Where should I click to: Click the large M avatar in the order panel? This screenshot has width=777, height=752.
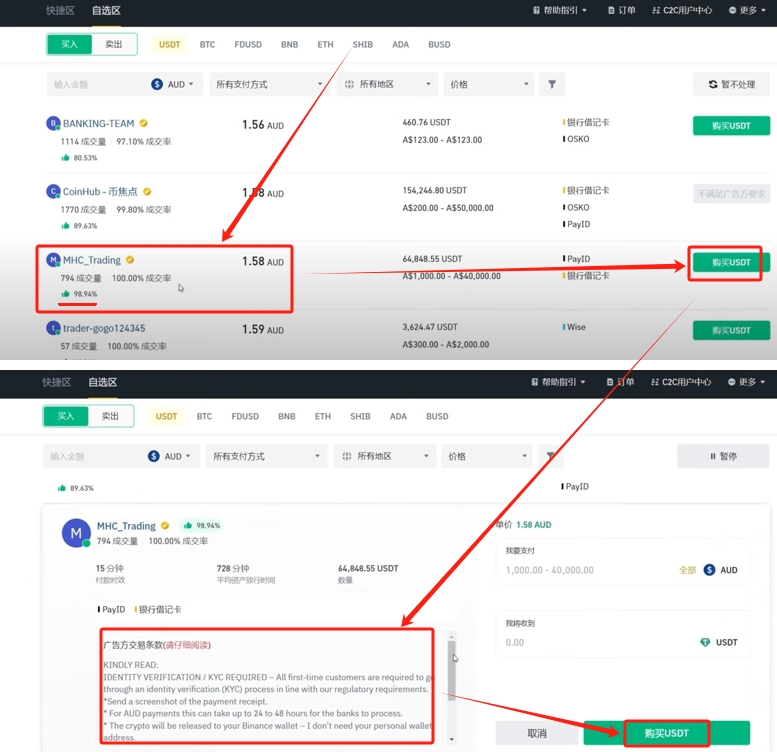point(76,533)
